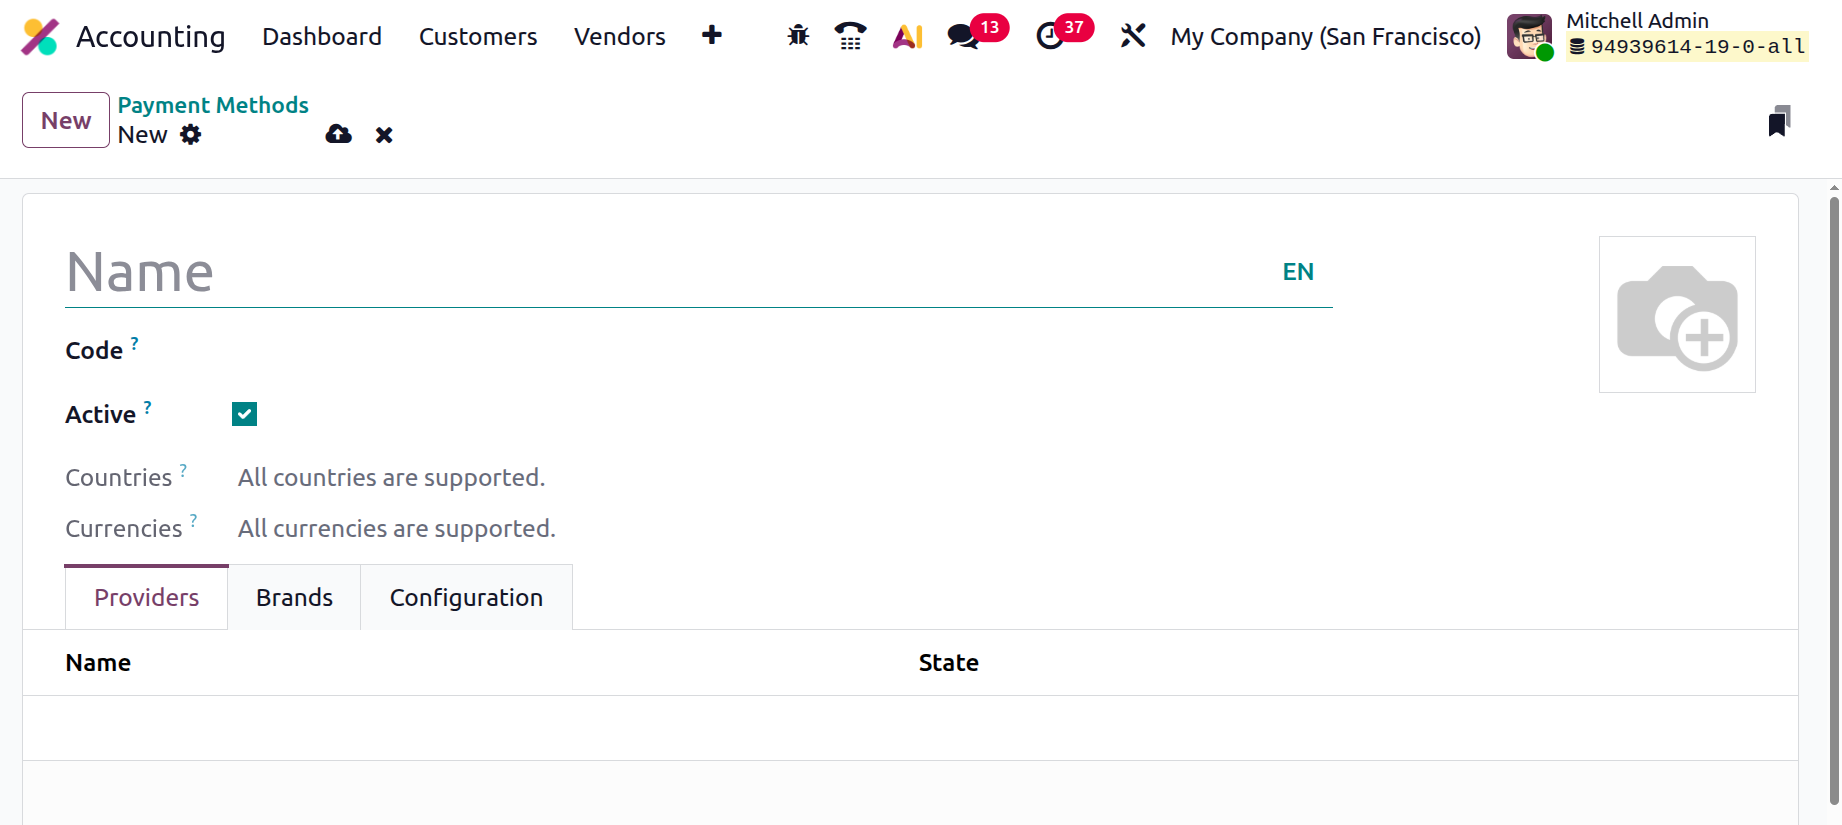Save record with the cloud upload icon

point(339,135)
